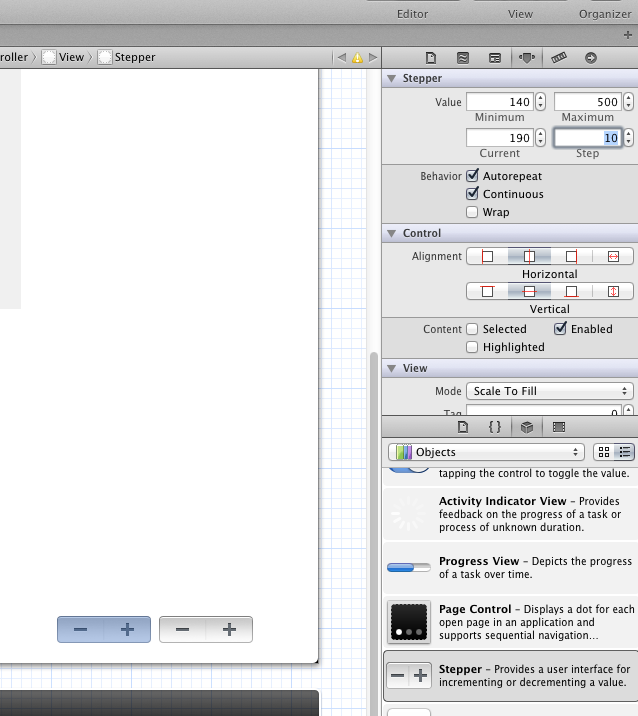This screenshot has width=638, height=716.
Task: Add a new tab with plus button
Action: tap(628, 35)
